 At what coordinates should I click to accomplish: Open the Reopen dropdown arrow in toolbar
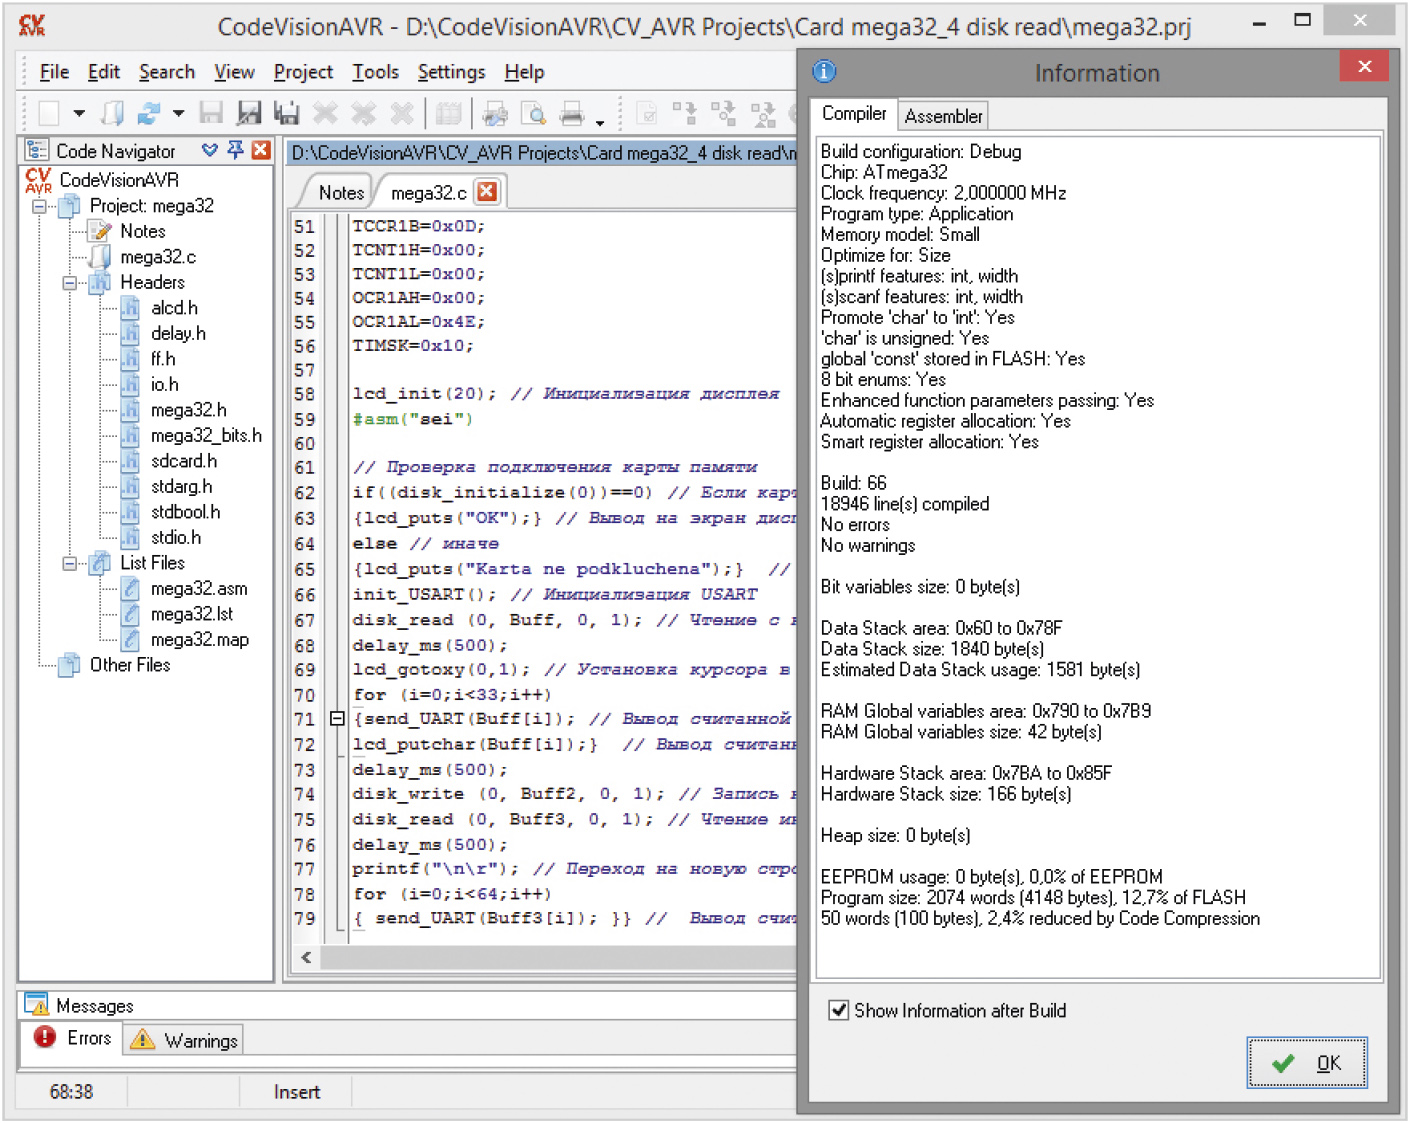click(178, 114)
